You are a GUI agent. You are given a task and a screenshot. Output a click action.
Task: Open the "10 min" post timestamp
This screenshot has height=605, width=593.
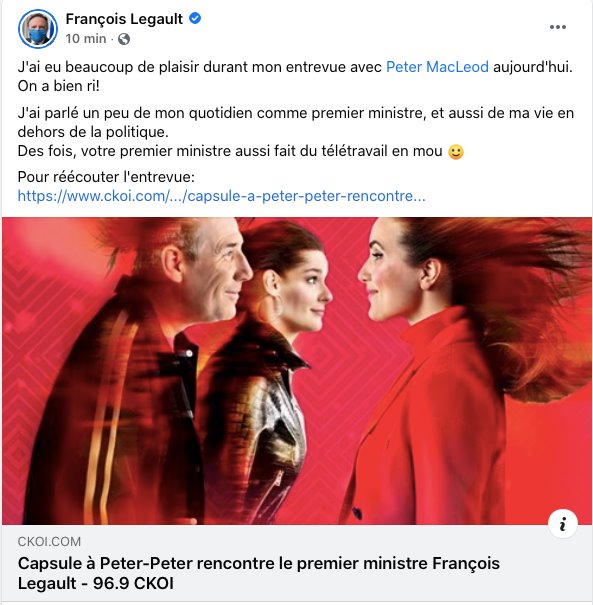(86, 39)
